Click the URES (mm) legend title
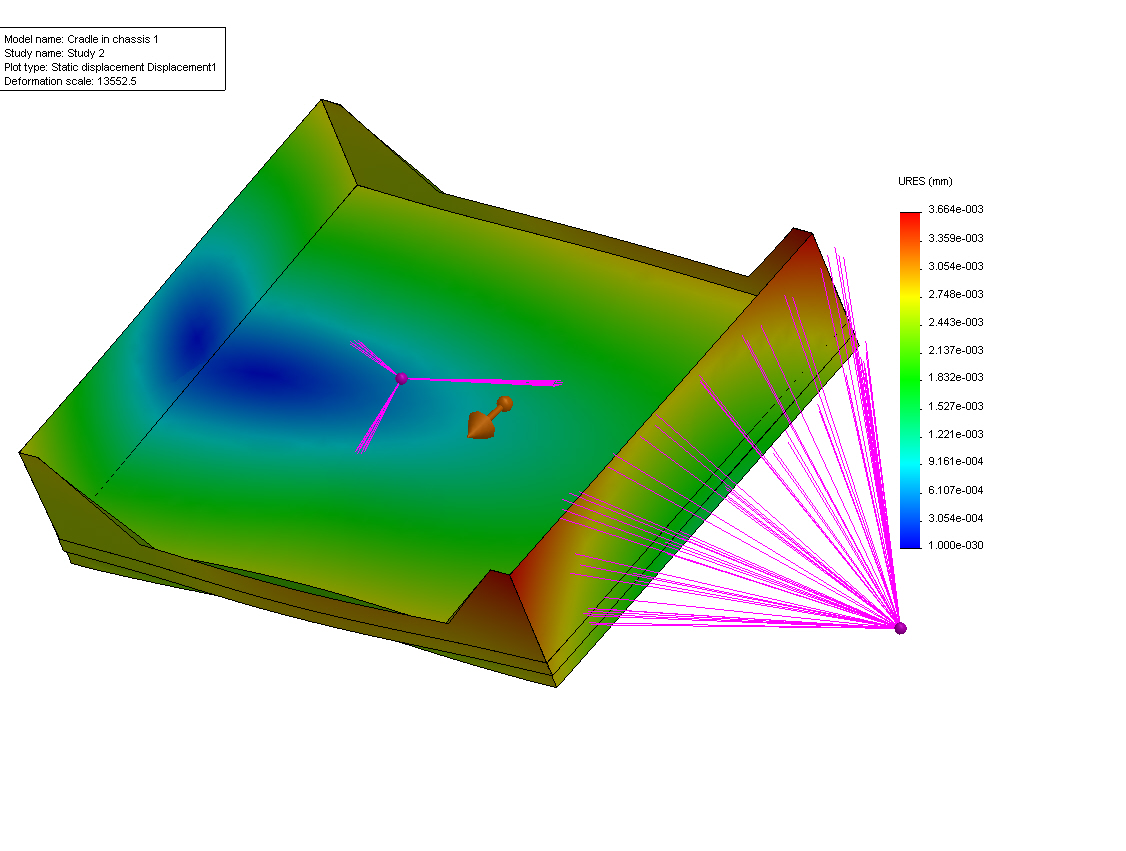Screen dimensions: 1126x851 click(925, 181)
